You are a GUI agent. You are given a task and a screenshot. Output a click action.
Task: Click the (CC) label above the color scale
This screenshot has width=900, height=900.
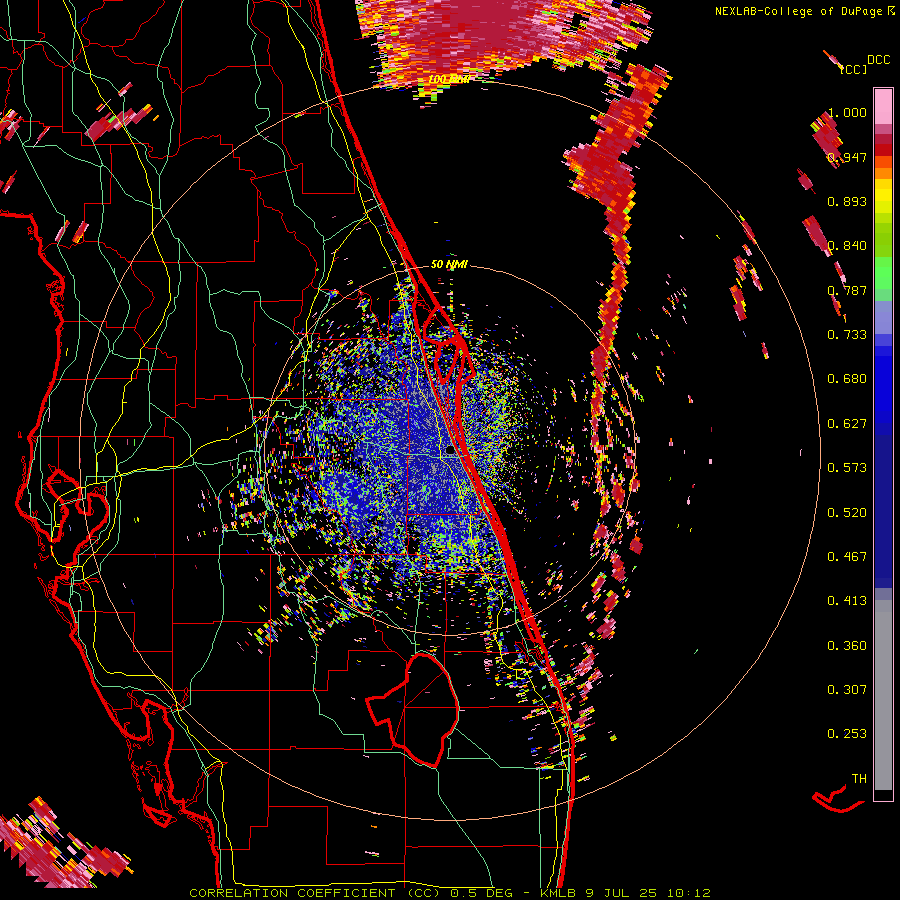click(x=853, y=69)
